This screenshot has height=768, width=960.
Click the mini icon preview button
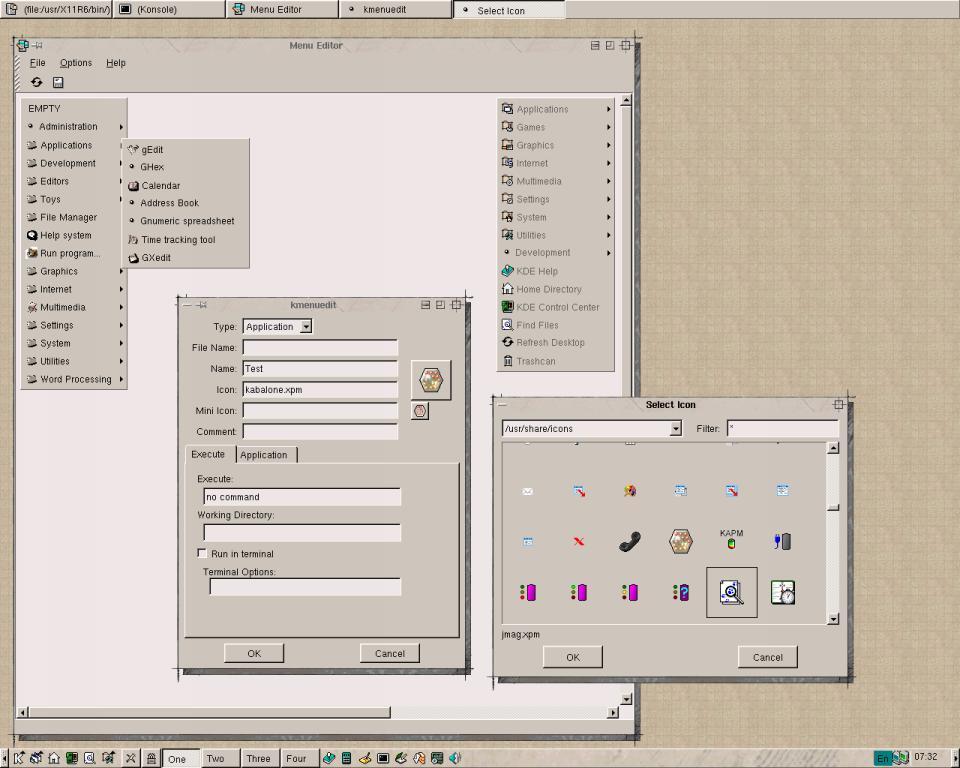pos(420,411)
